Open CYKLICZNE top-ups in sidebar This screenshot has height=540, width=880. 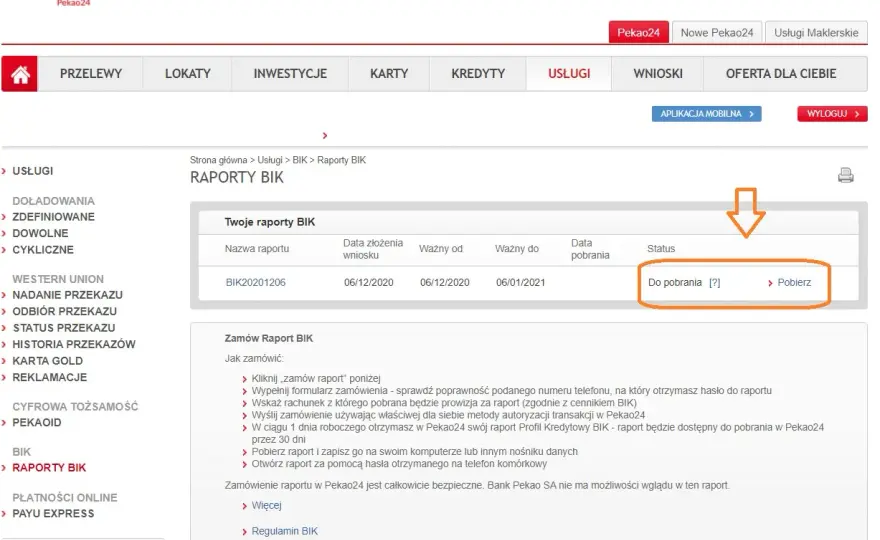(43, 250)
